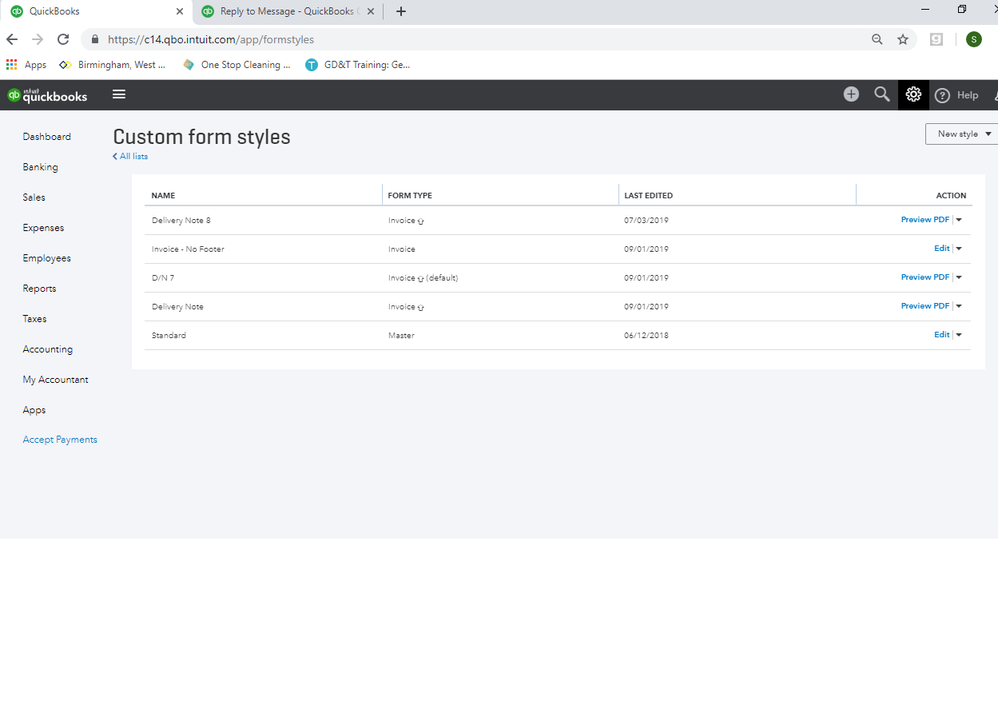Click the browser extension icon
This screenshot has height=705, width=998.
coord(936,39)
